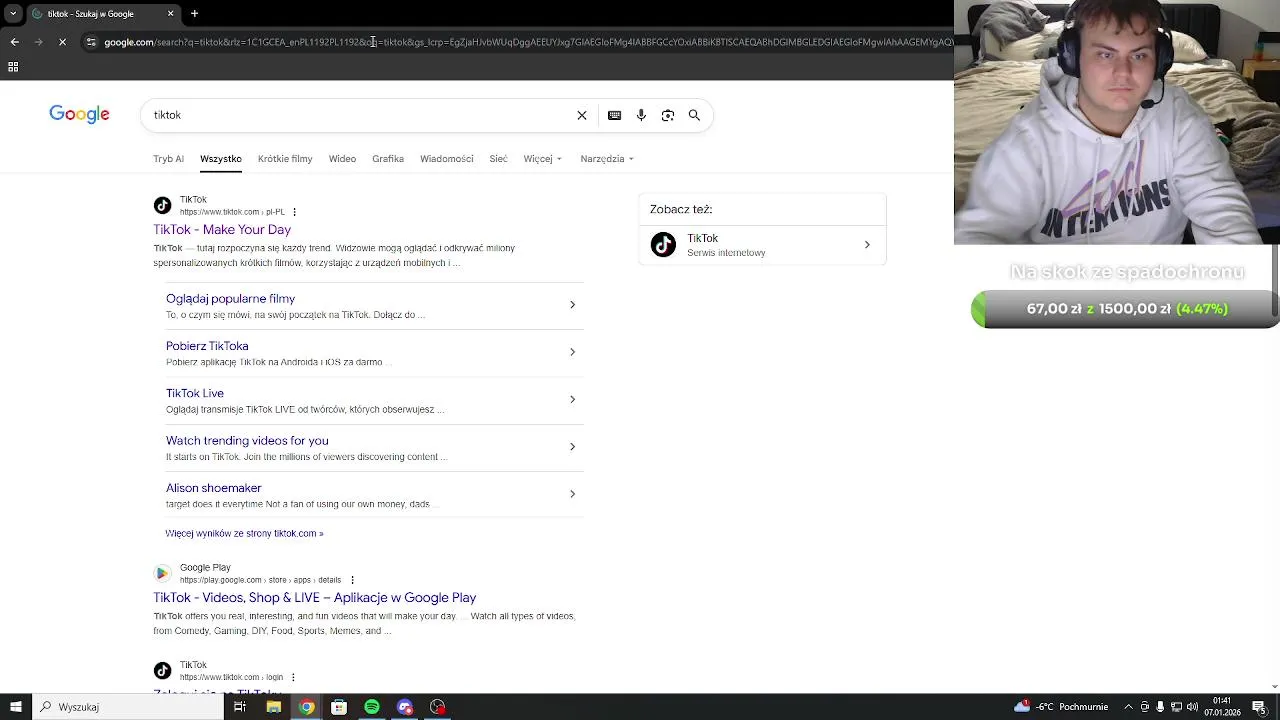1280x720 pixels.
Task: Click the magnifier search button
Action: pyautogui.click(x=694, y=115)
